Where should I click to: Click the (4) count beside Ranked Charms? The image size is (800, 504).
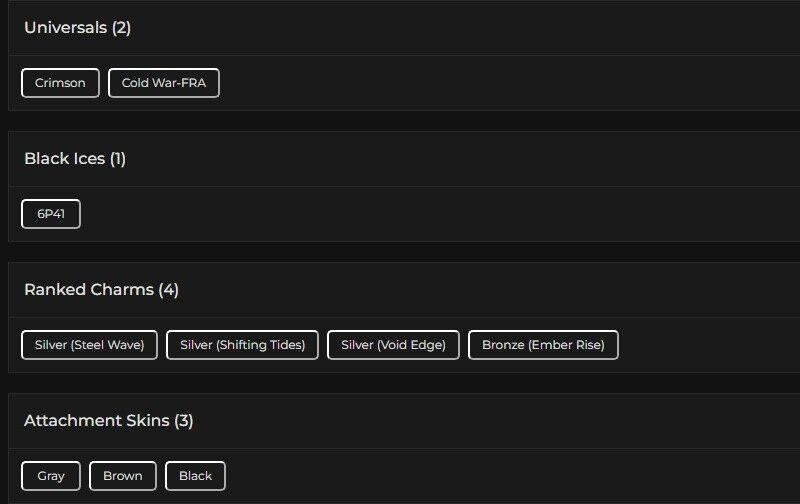(x=168, y=290)
